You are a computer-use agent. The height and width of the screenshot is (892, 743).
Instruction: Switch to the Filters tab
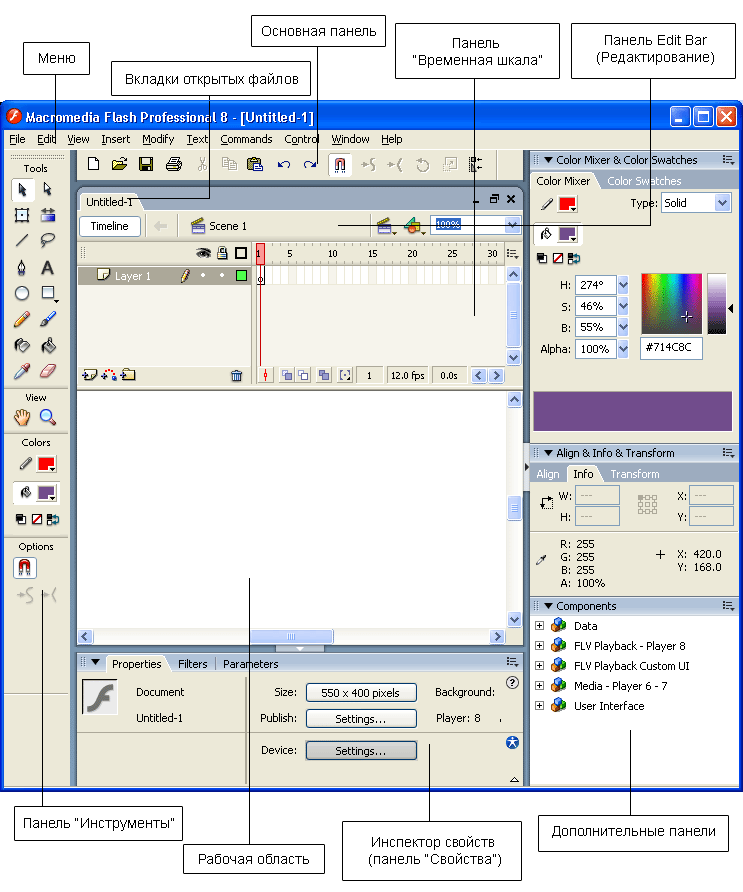click(192, 664)
